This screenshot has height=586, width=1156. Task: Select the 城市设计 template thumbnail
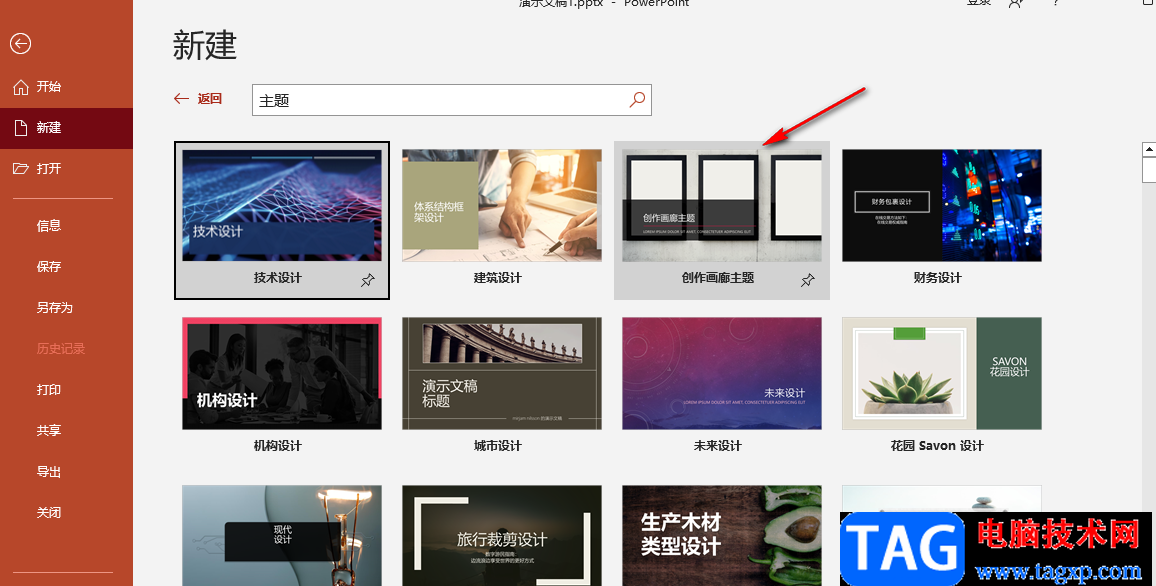tap(502, 374)
